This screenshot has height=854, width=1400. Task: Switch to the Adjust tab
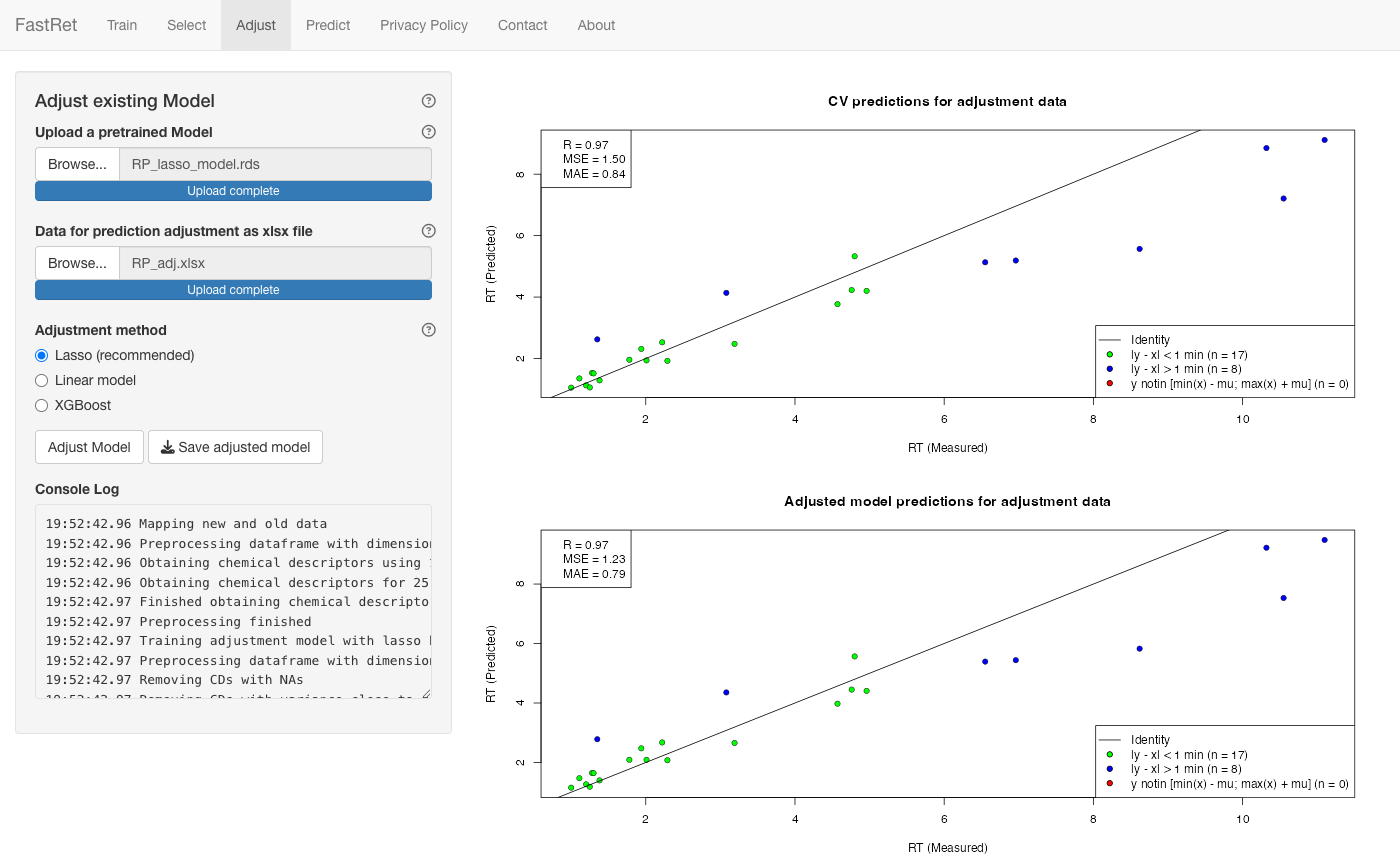click(x=256, y=25)
